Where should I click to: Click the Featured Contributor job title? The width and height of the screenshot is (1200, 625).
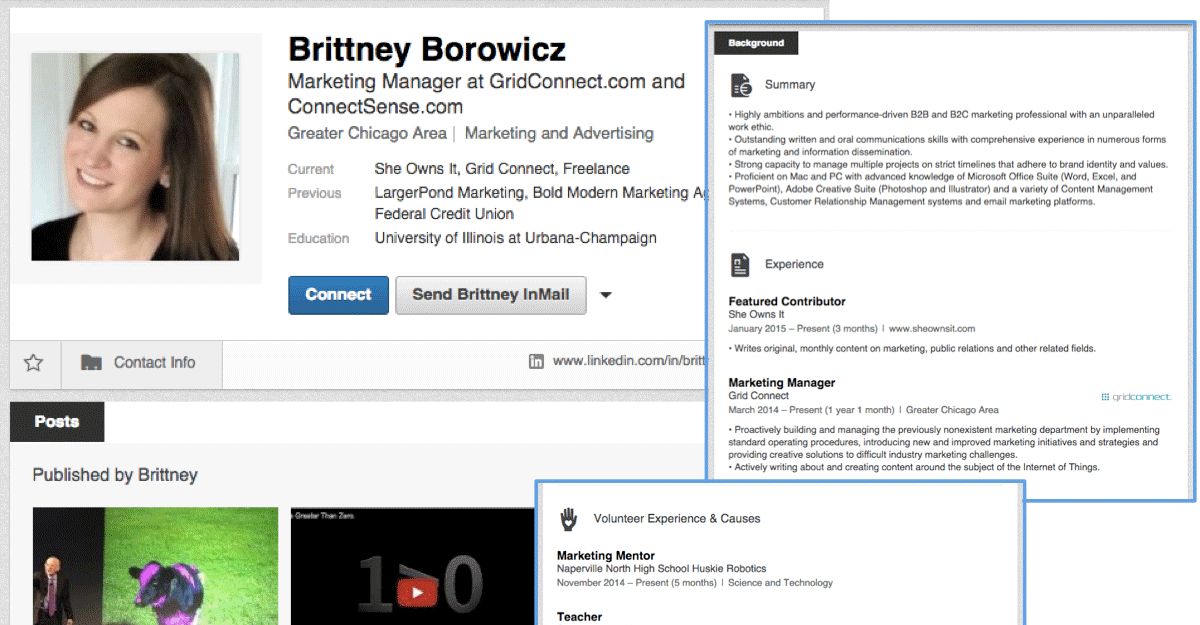click(787, 301)
